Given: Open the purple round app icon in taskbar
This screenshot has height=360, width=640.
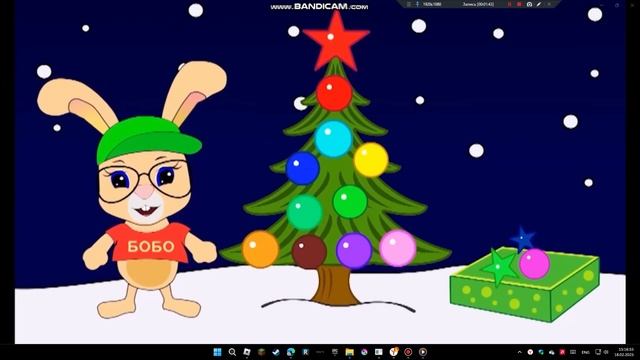Looking at the screenshot, I should pos(364,352).
